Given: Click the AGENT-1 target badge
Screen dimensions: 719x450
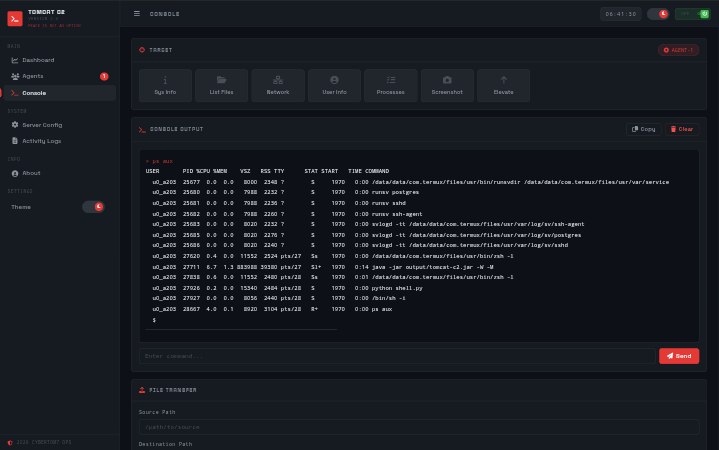Looking at the screenshot, I should [678, 50].
